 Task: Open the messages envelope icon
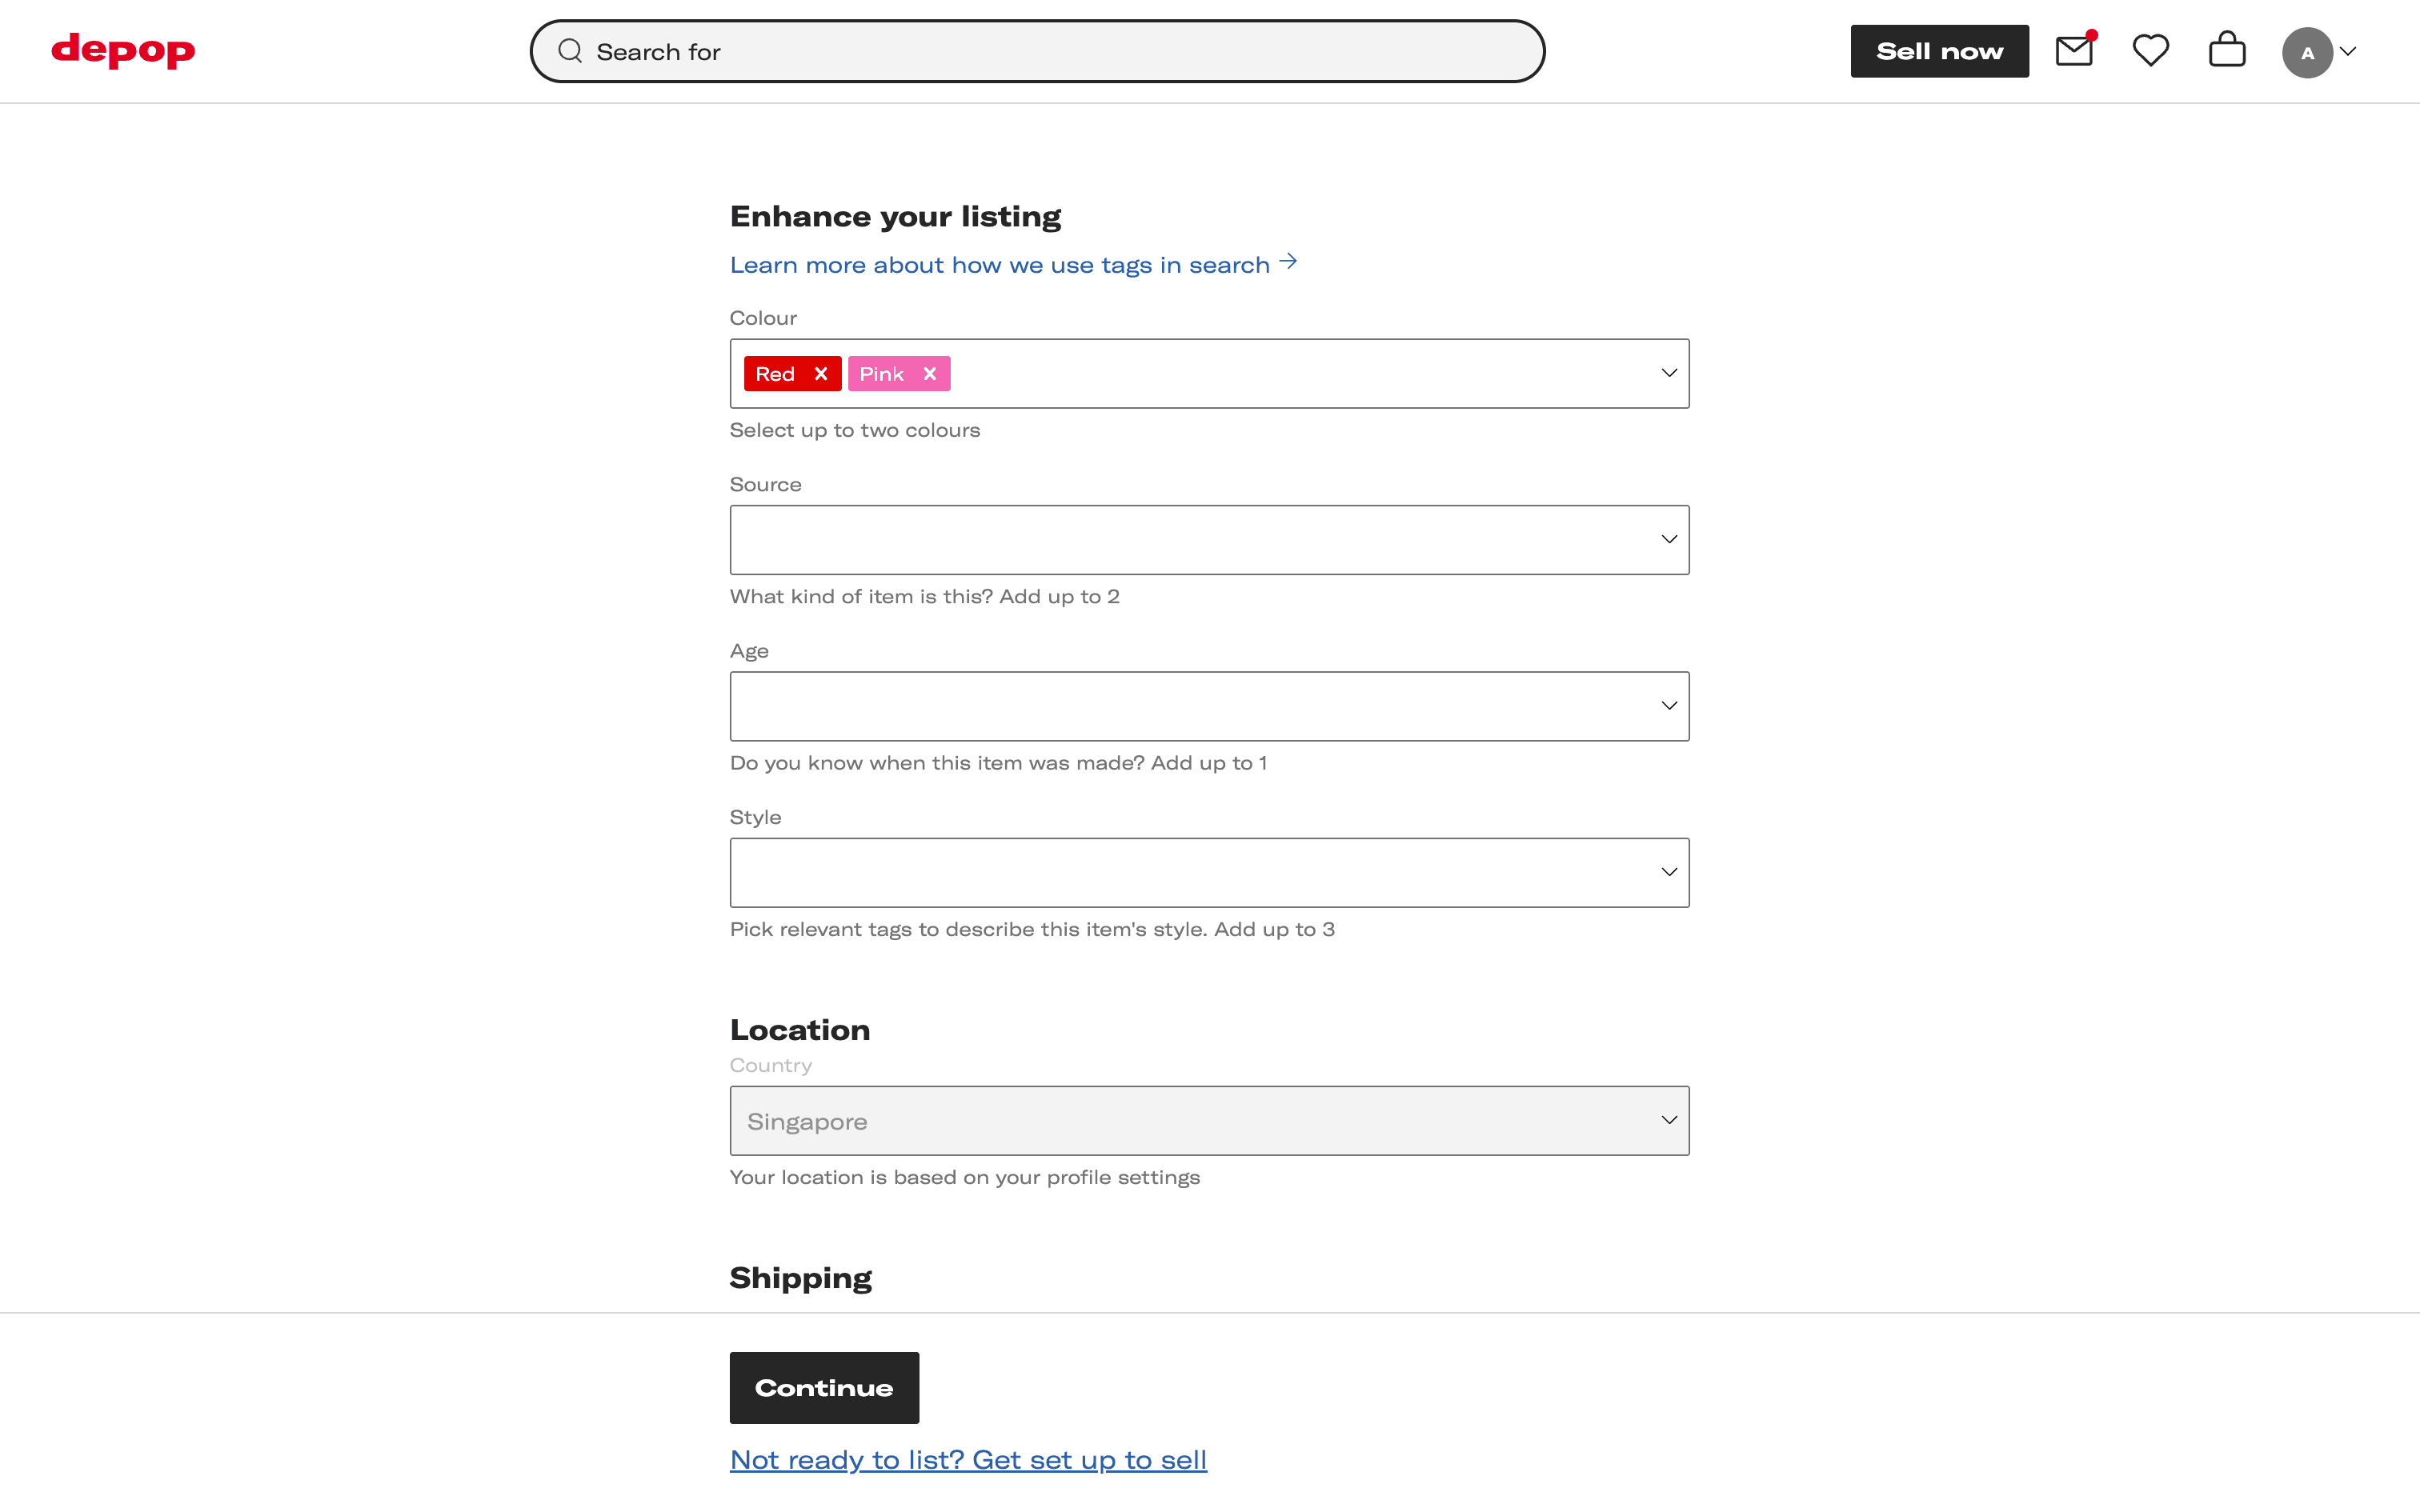(x=2073, y=51)
